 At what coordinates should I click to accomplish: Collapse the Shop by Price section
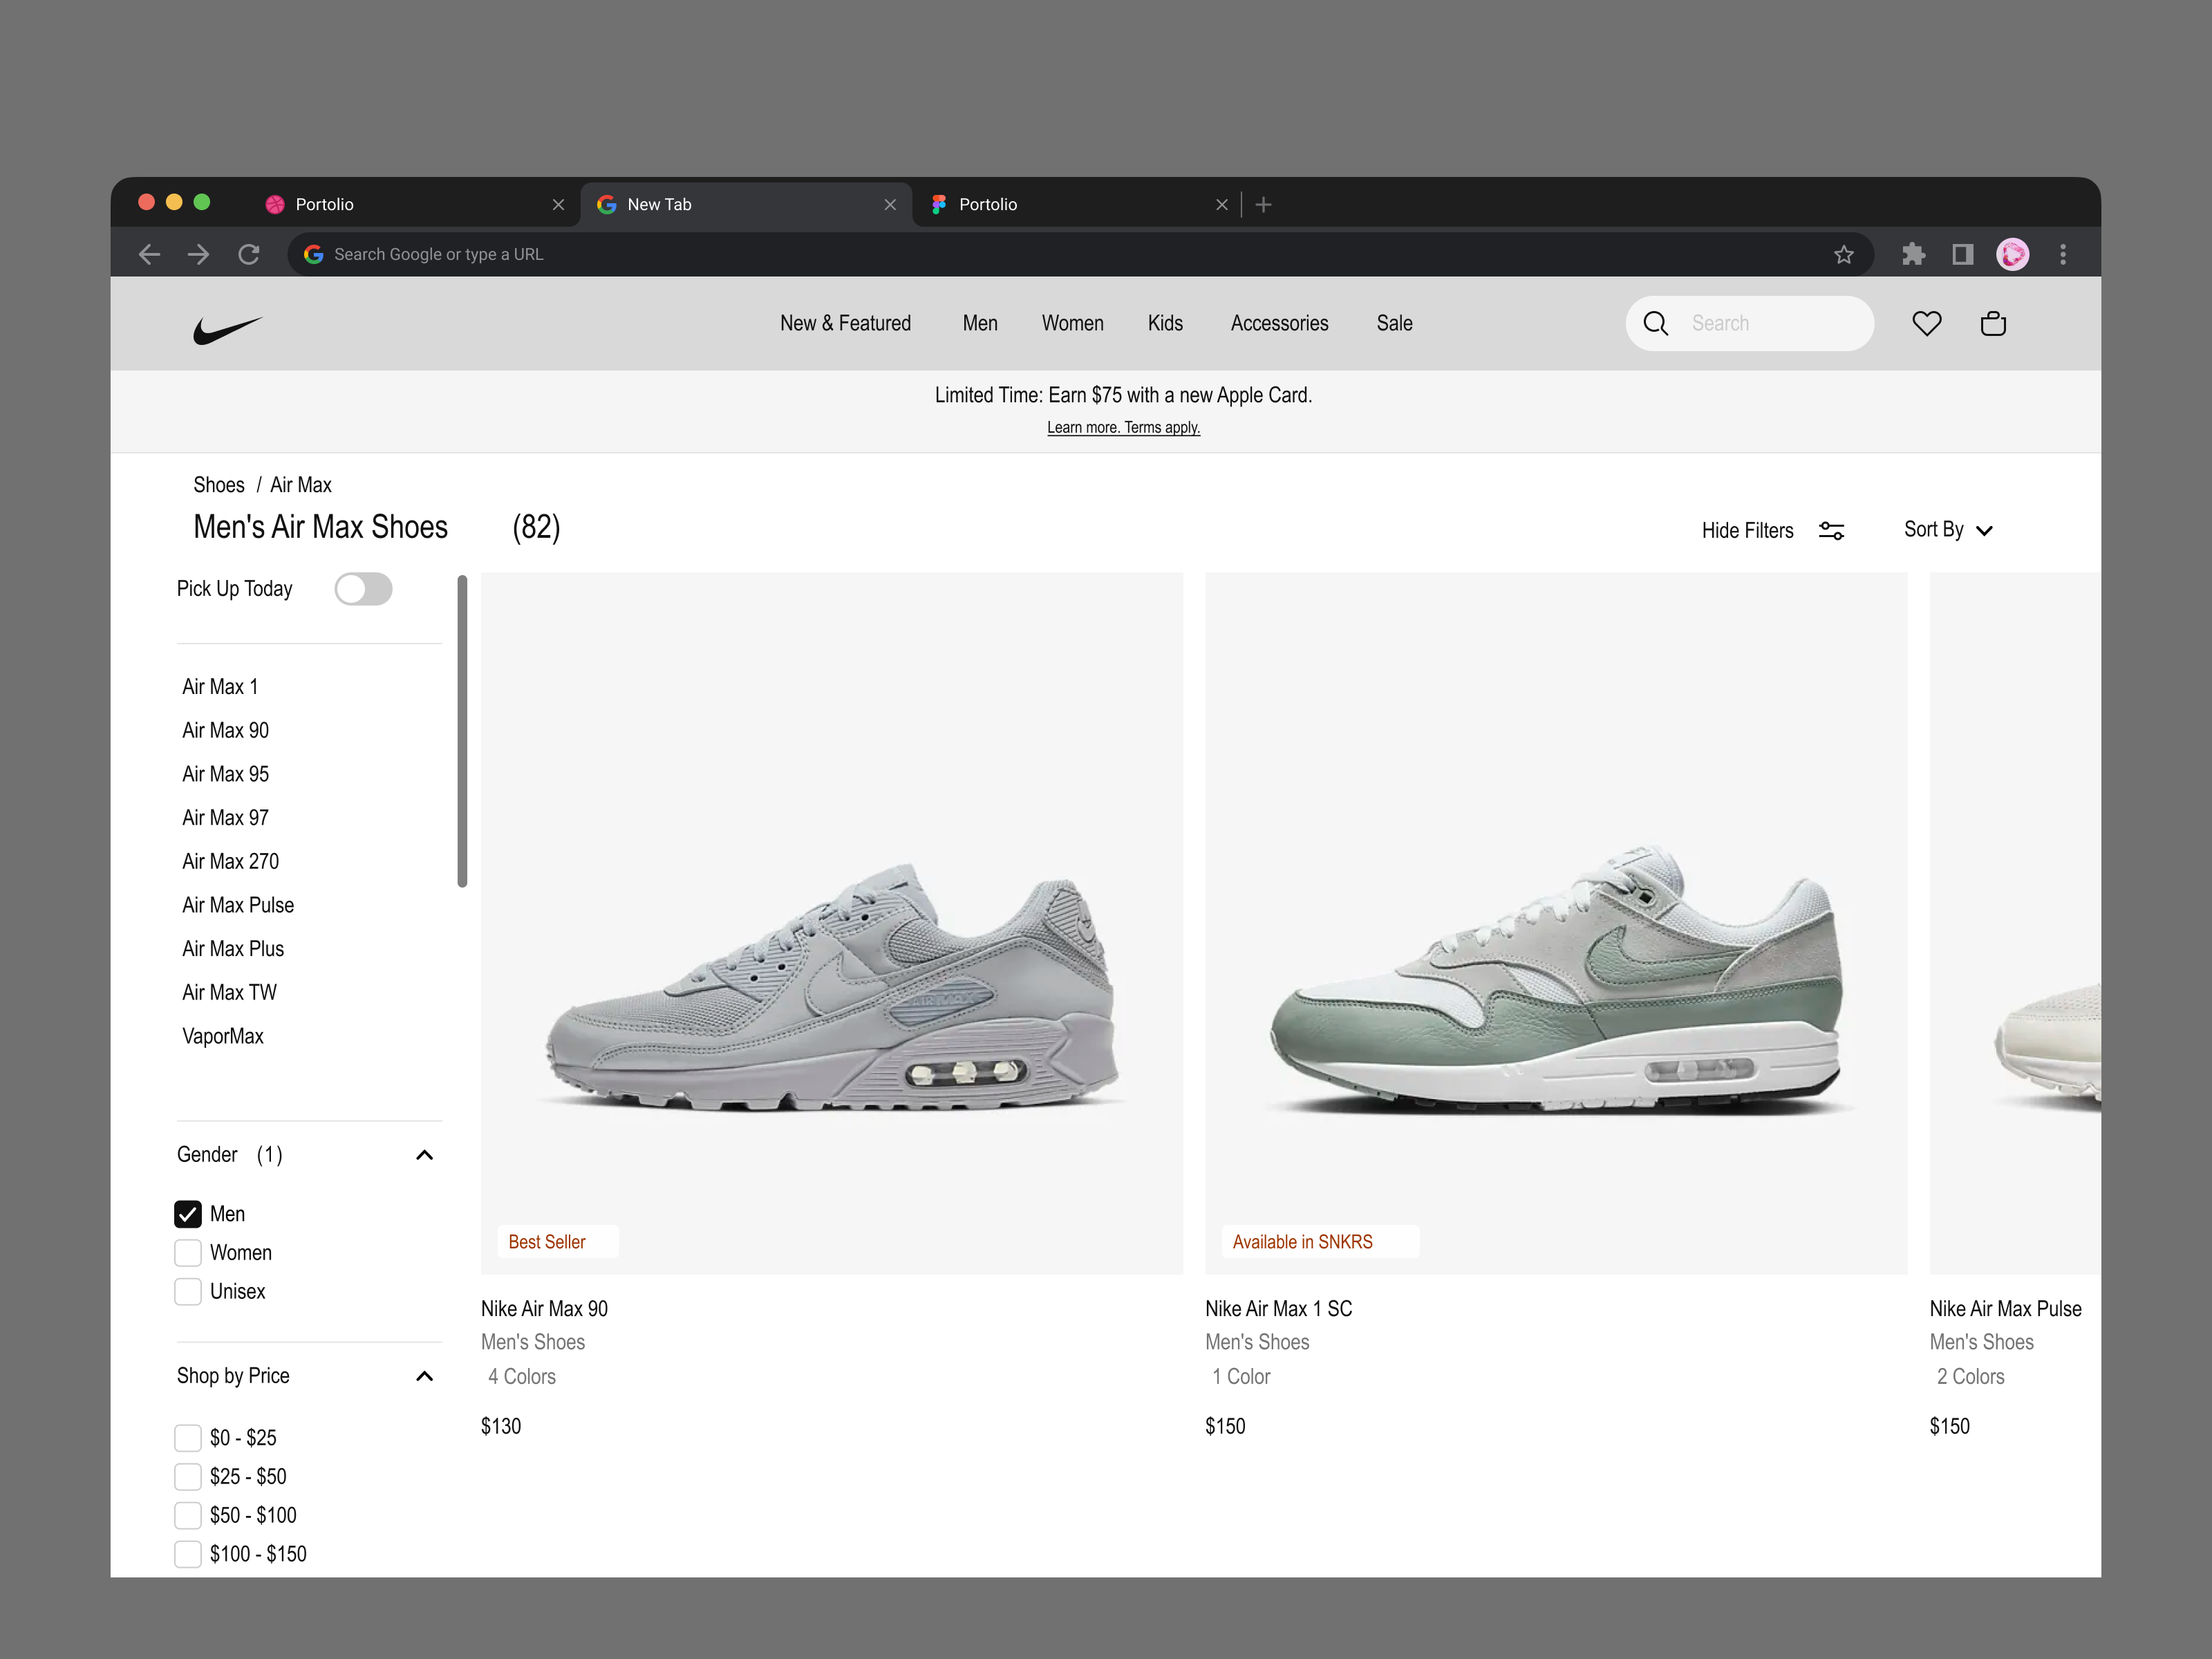[x=424, y=1376]
